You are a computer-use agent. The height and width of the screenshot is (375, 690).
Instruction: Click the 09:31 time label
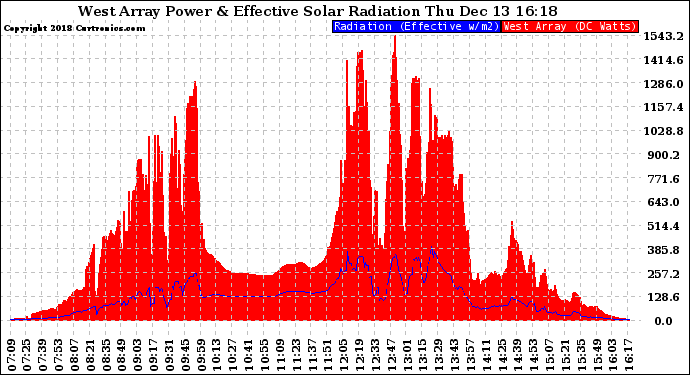point(169,355)
